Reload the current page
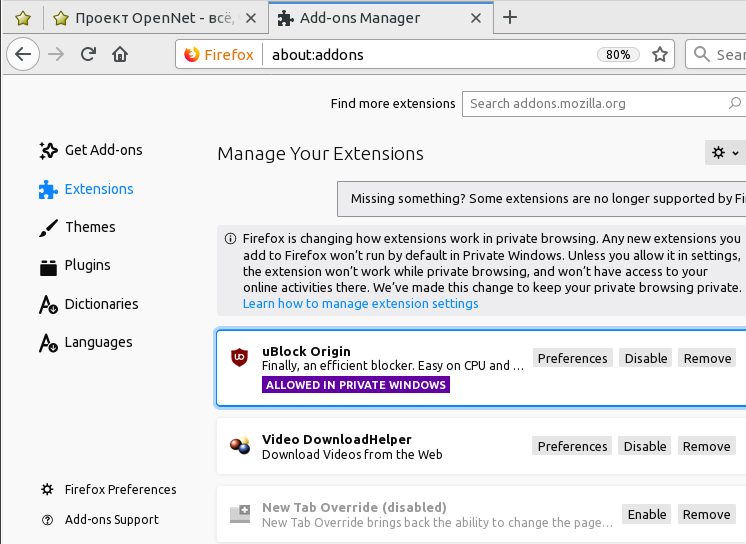 tap(88, 55)
